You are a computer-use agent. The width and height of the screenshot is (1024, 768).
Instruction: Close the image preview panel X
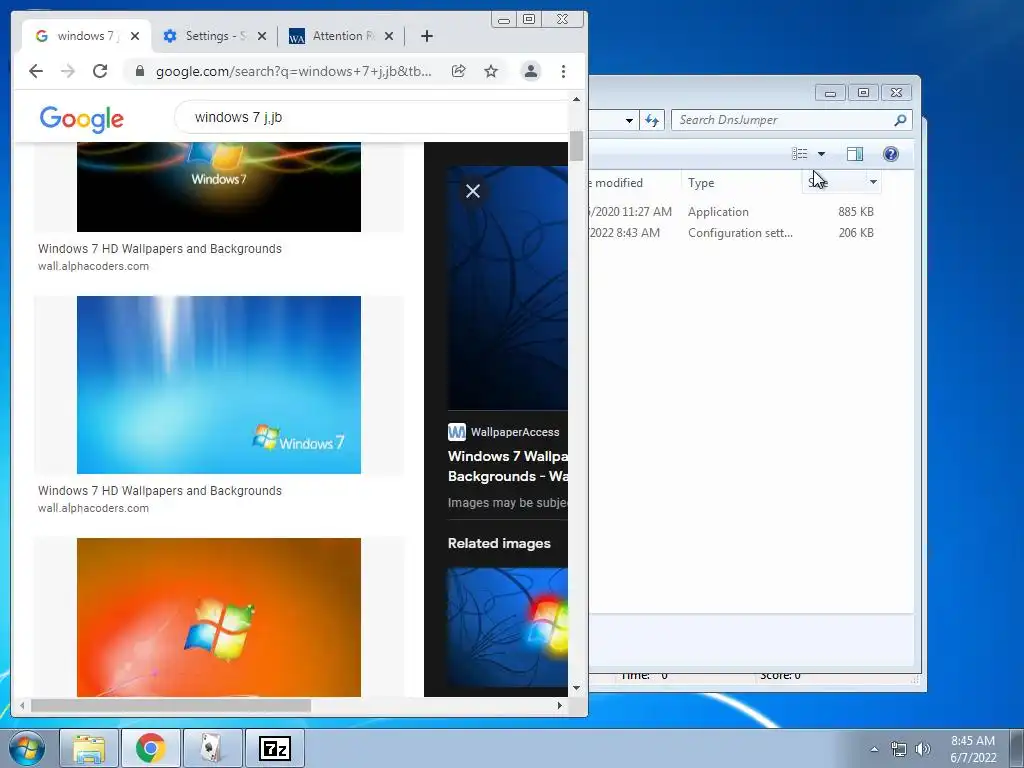473,191
